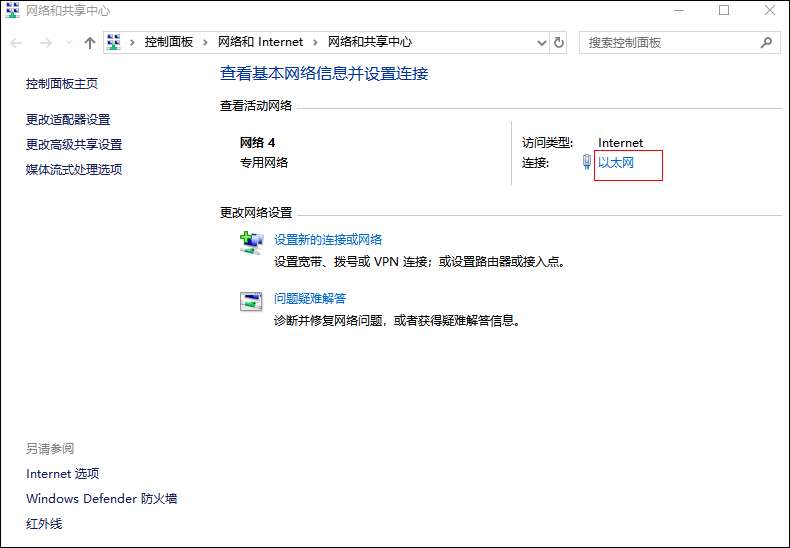Select 网络和 Internet breadcrumb

tap(260, 42)
